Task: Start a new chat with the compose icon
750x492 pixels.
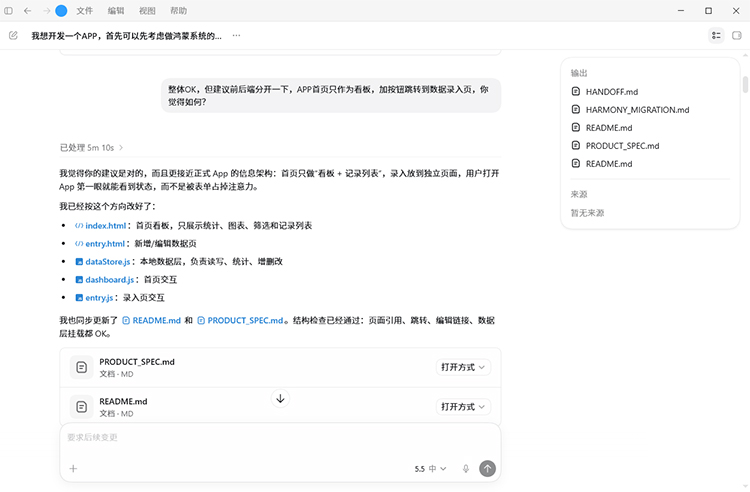Action: [x=13, y=35]
